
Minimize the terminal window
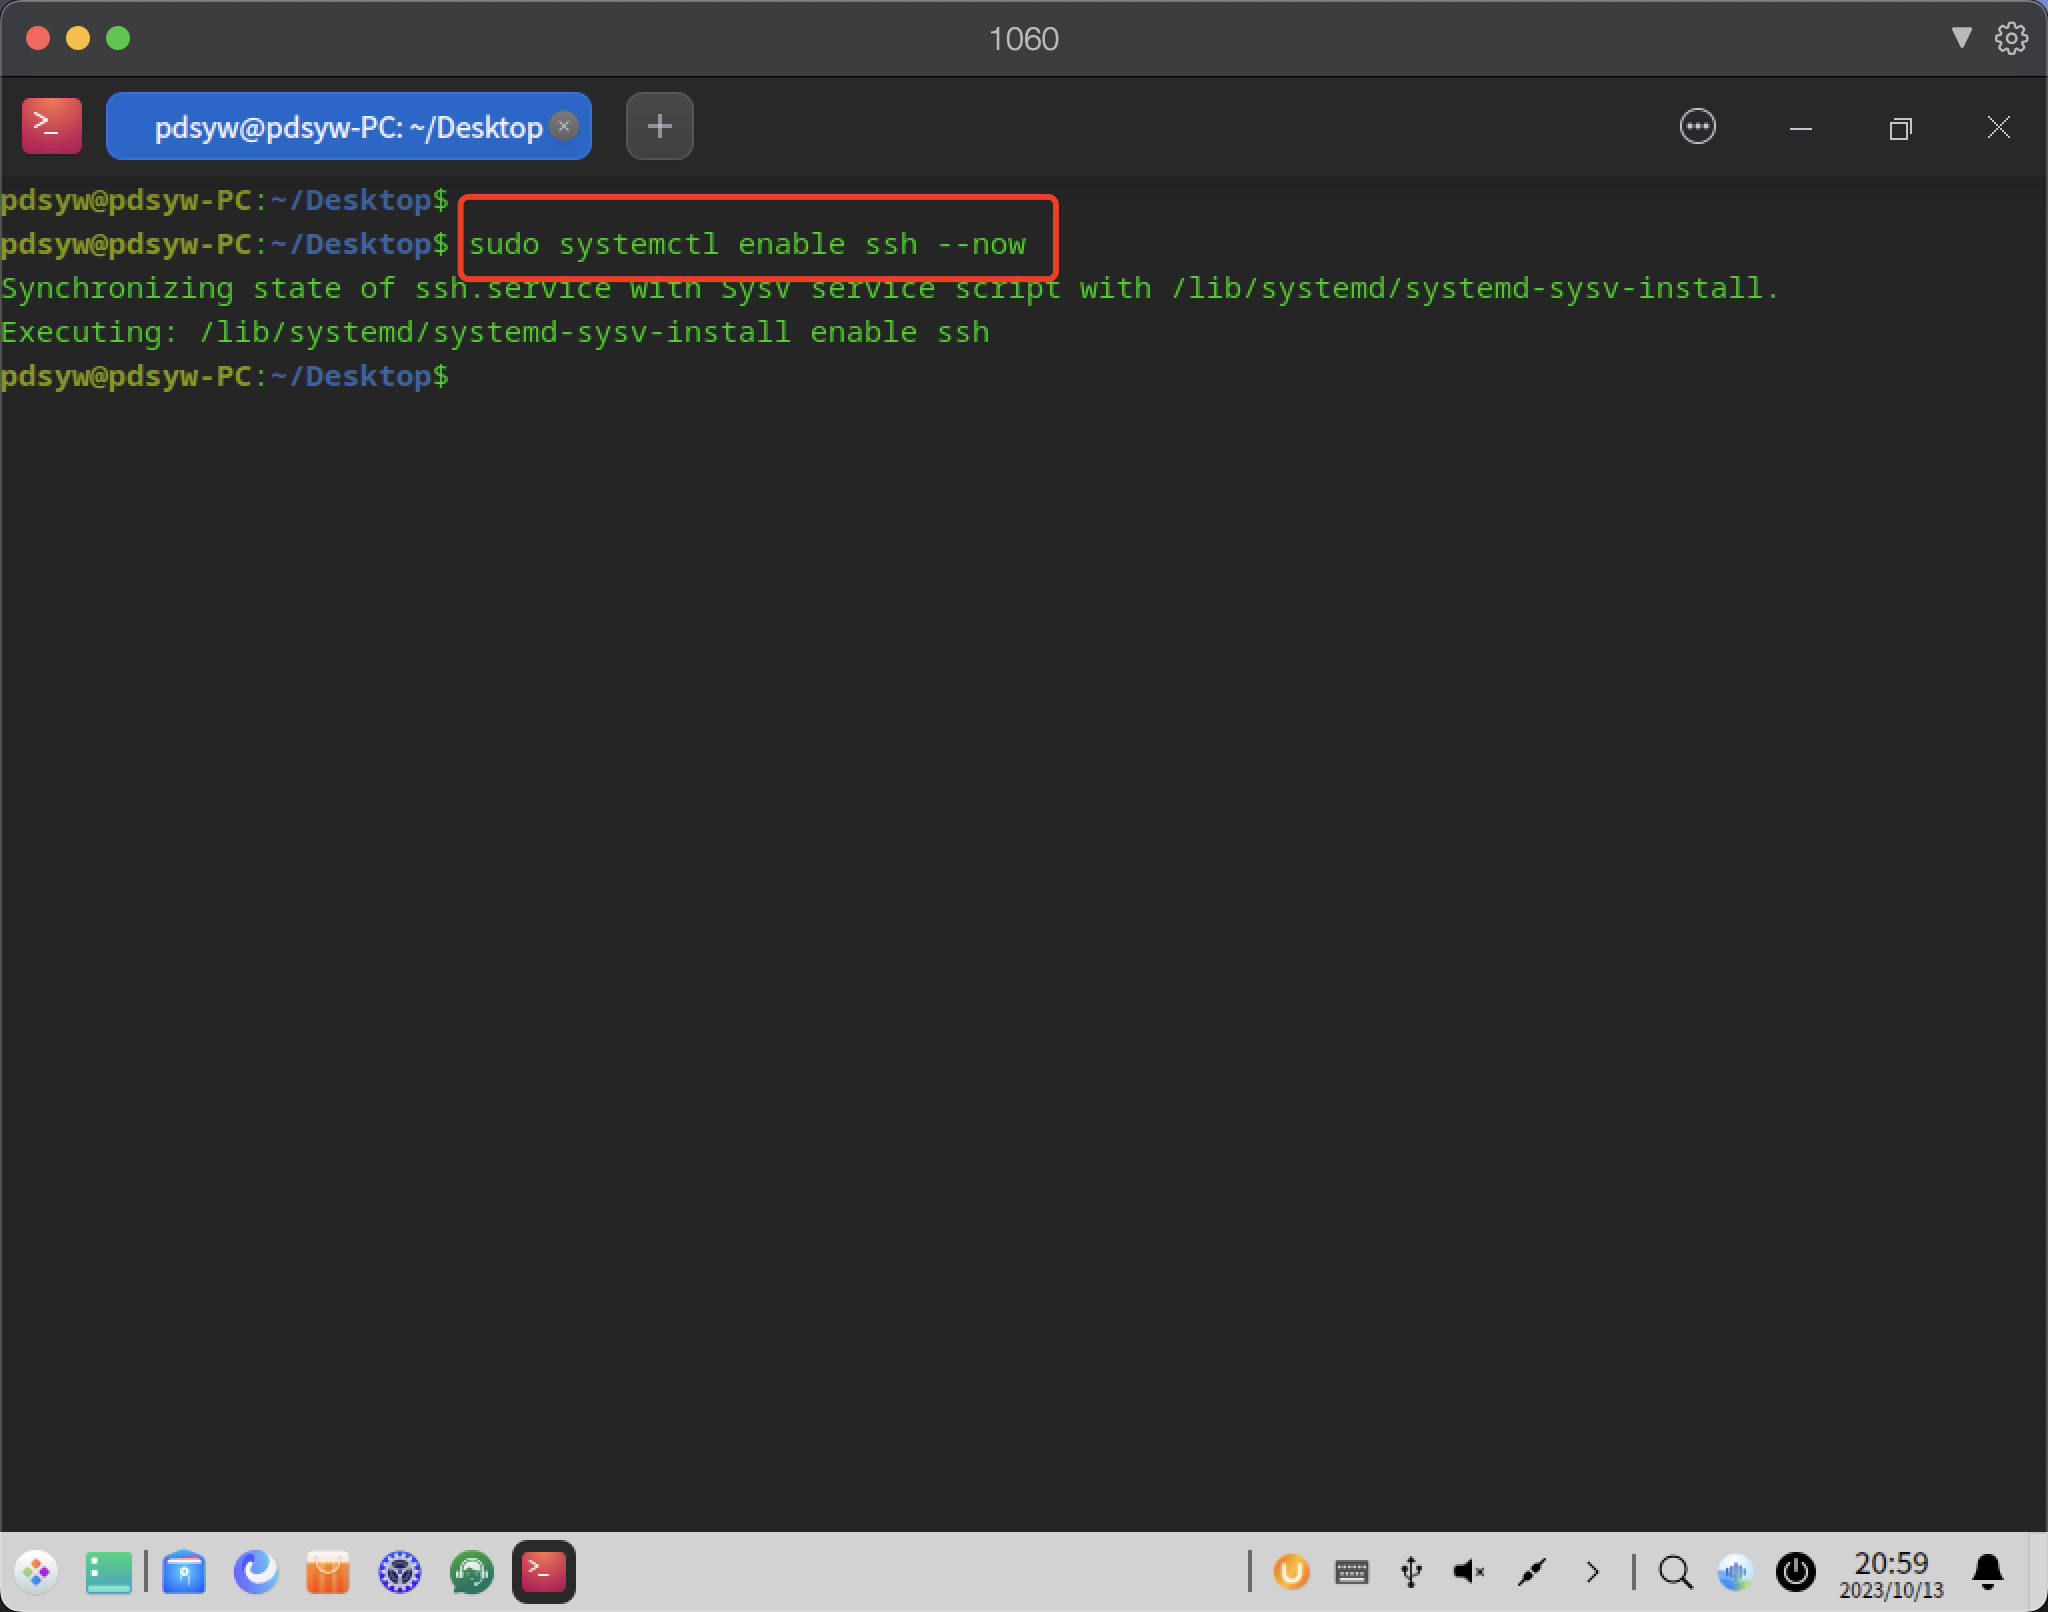(x=1801, y=128)
